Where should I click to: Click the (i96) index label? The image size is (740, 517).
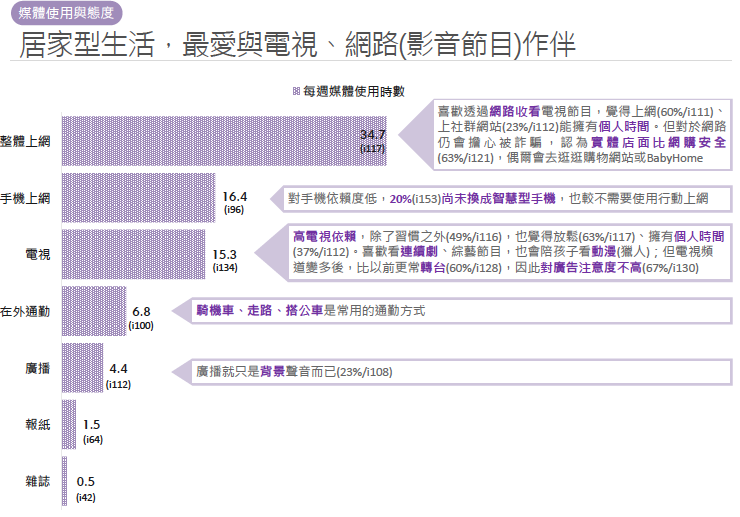point(234,210)
